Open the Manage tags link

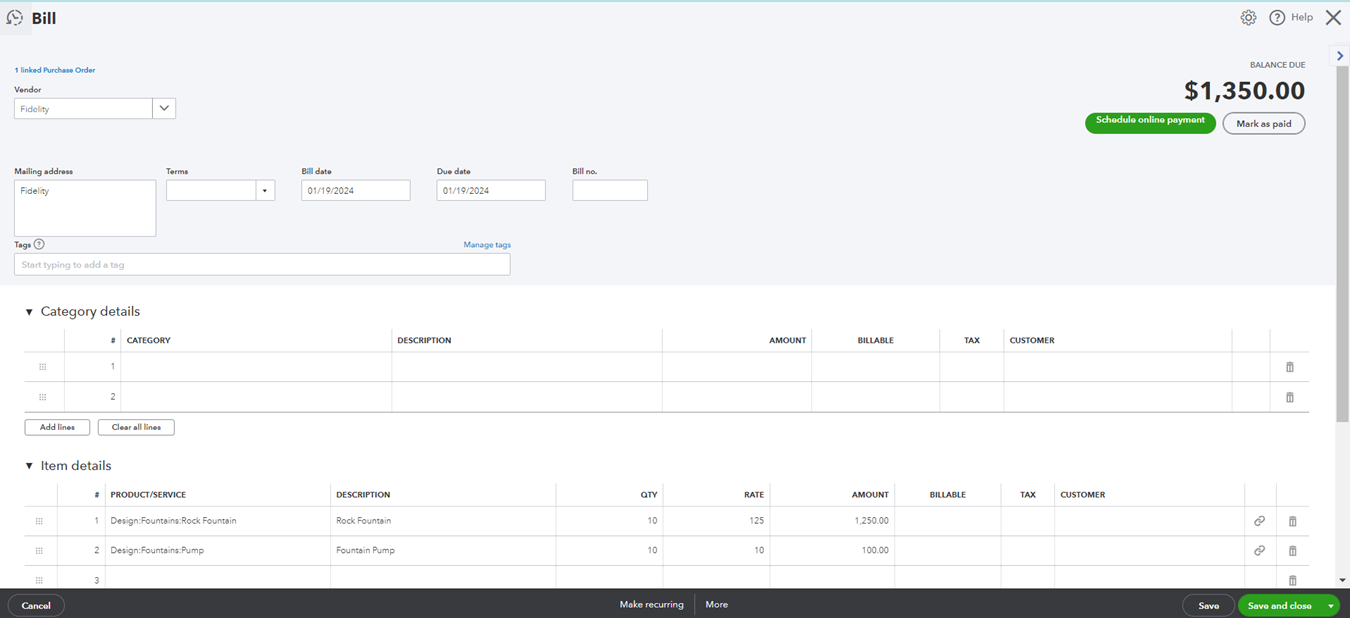pos(487,245)
